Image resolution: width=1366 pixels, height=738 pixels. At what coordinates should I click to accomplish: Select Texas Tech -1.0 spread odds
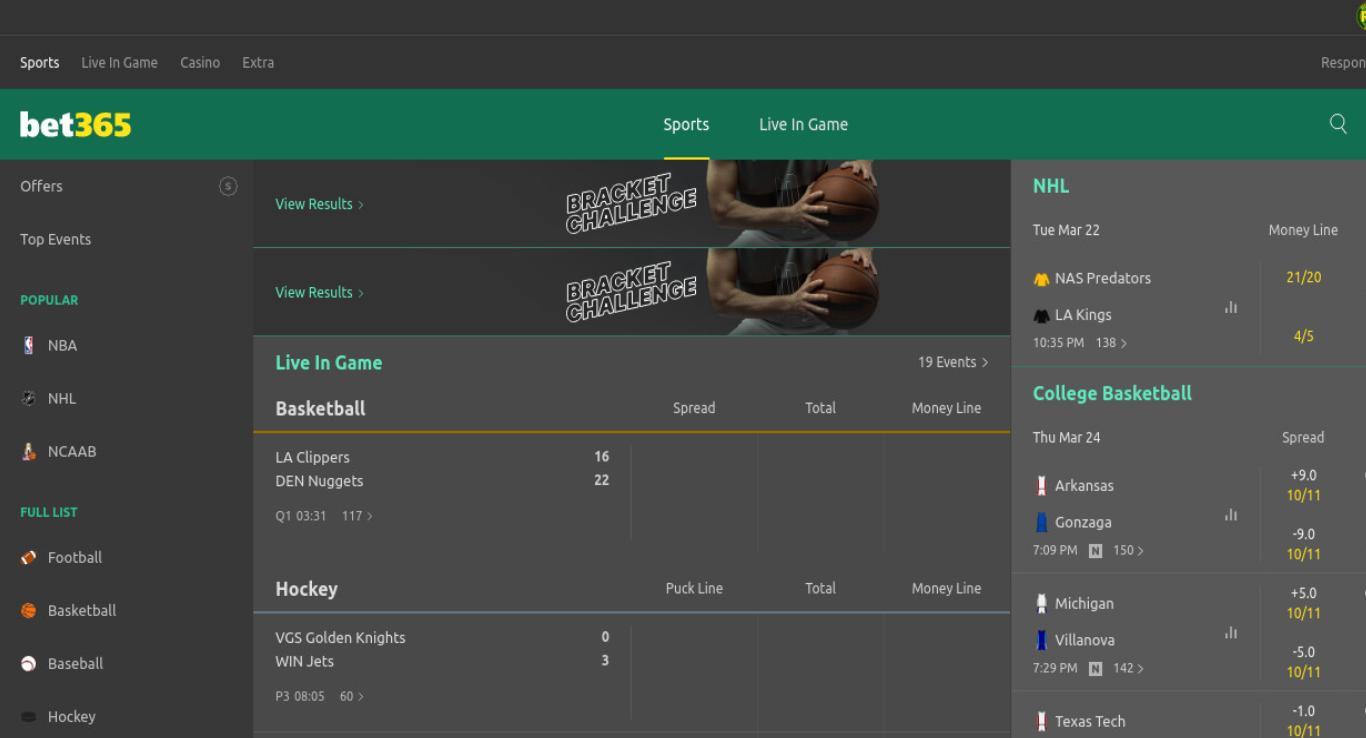[x=1304, y=721]
